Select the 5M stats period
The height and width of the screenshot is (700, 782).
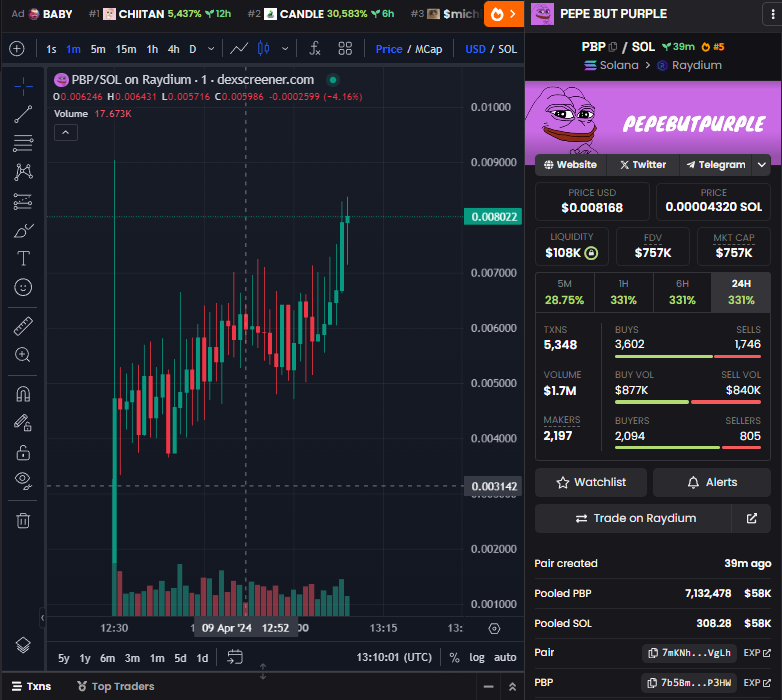tap(565, 292)
